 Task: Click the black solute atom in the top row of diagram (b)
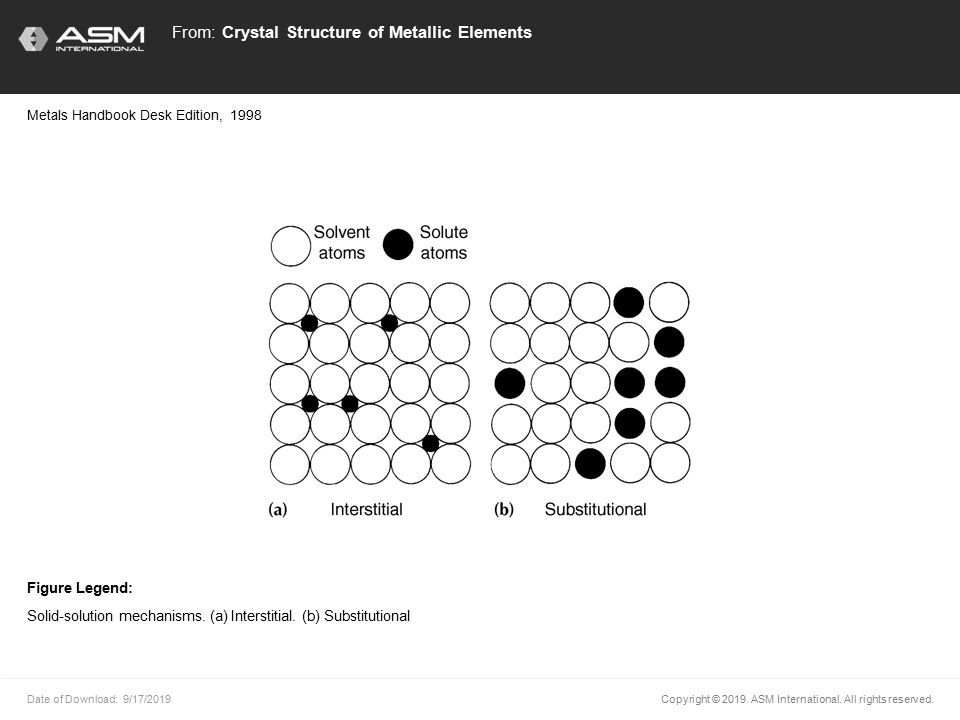click(629, 302)
